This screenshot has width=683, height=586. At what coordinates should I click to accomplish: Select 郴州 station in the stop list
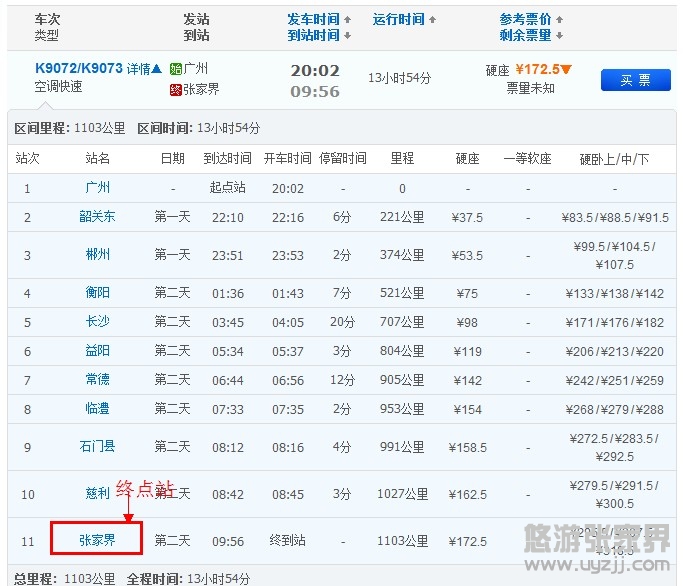click(x=97, y=255)
